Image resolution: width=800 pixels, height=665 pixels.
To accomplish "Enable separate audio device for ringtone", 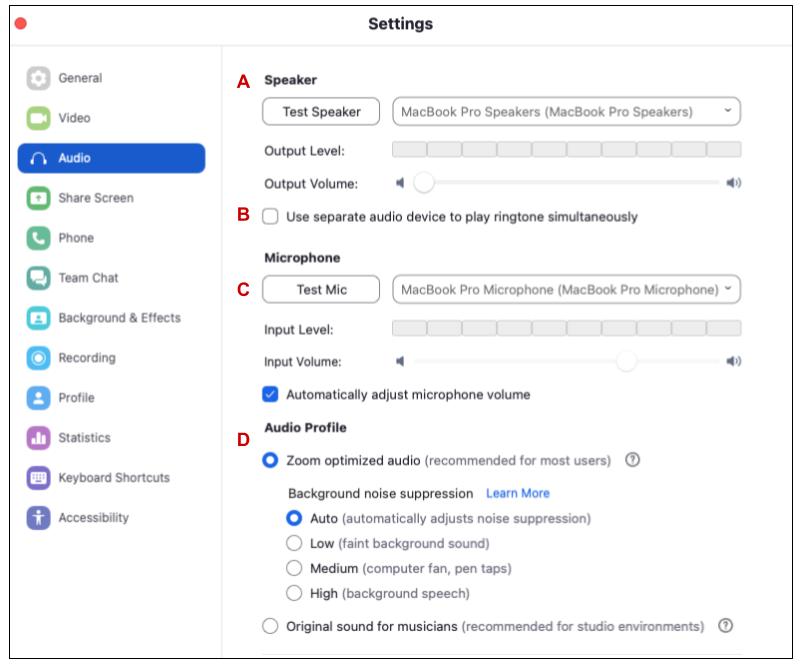I will tap(270, 216).
